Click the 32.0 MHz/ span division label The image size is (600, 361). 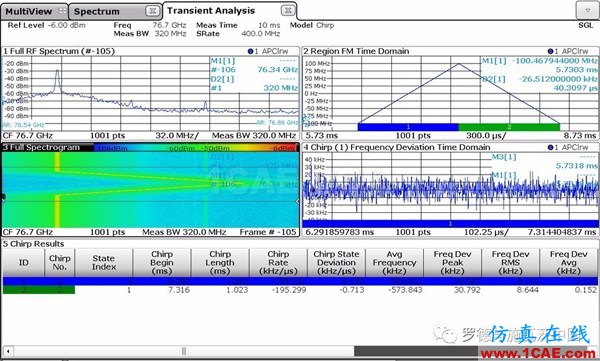[x=177, y=136]
